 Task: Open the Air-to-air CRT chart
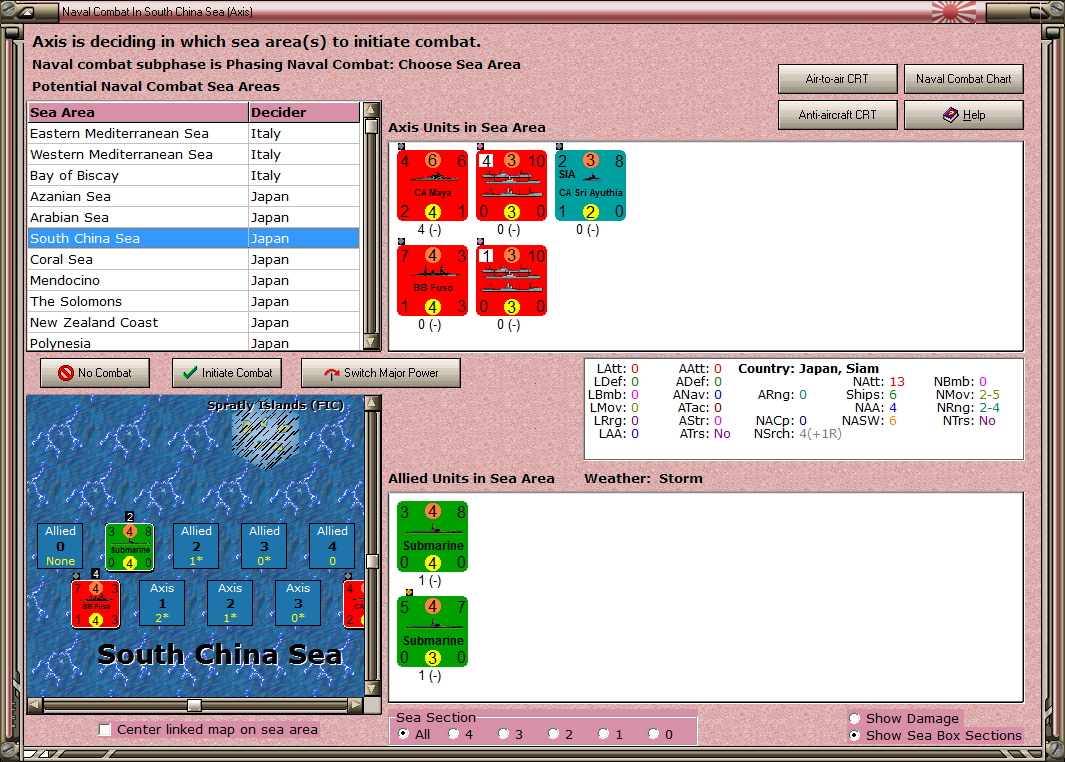click(837, 79)
